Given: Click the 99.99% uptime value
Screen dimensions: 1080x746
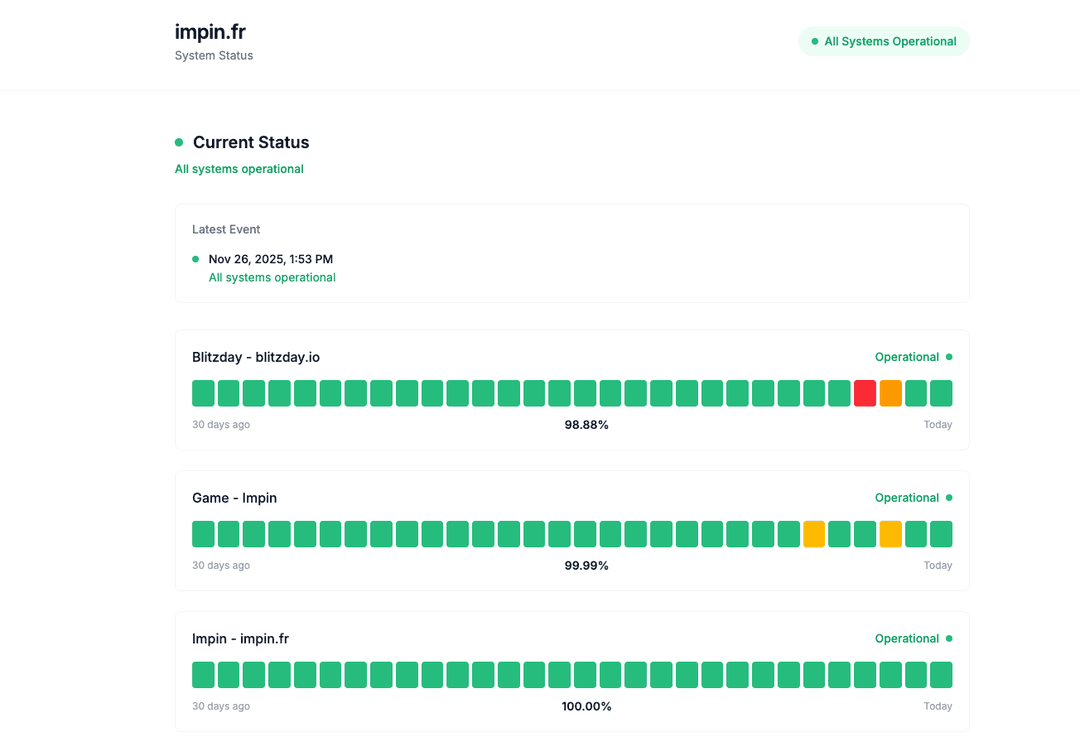Looking at the screenshot, I should [x=586, y=566].
